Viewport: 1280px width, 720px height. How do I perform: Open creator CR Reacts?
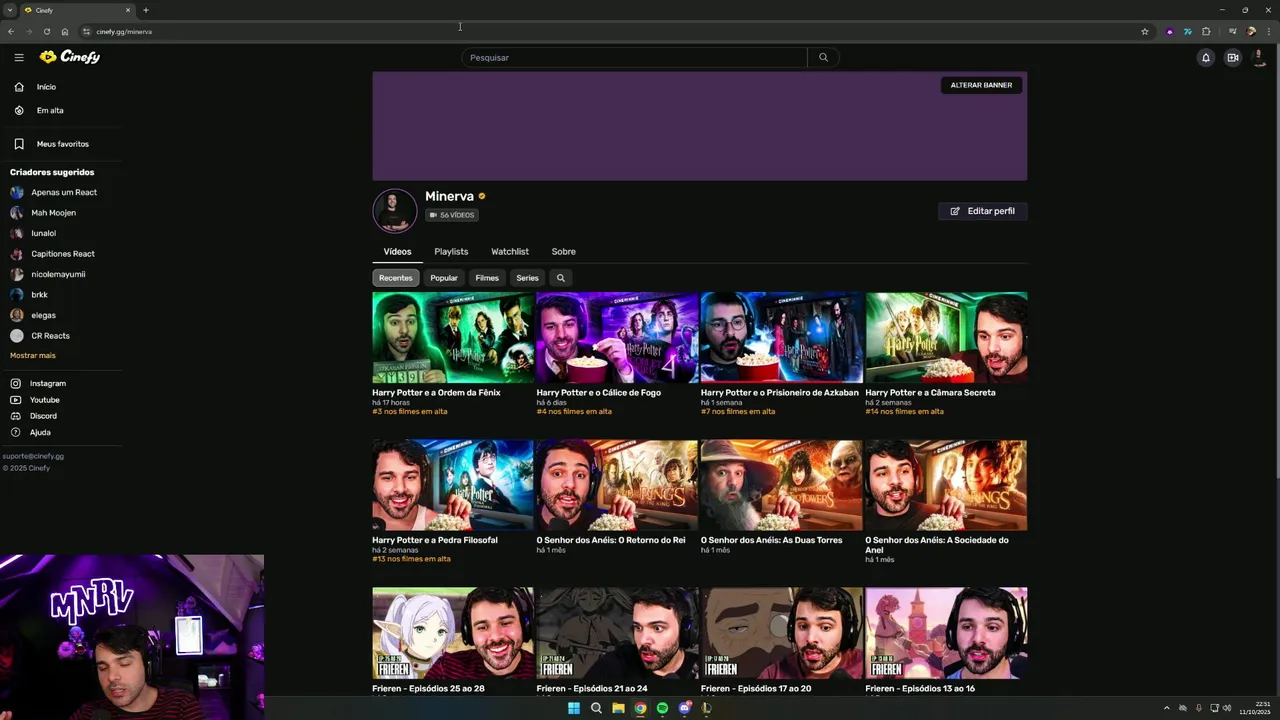[50, 336]
